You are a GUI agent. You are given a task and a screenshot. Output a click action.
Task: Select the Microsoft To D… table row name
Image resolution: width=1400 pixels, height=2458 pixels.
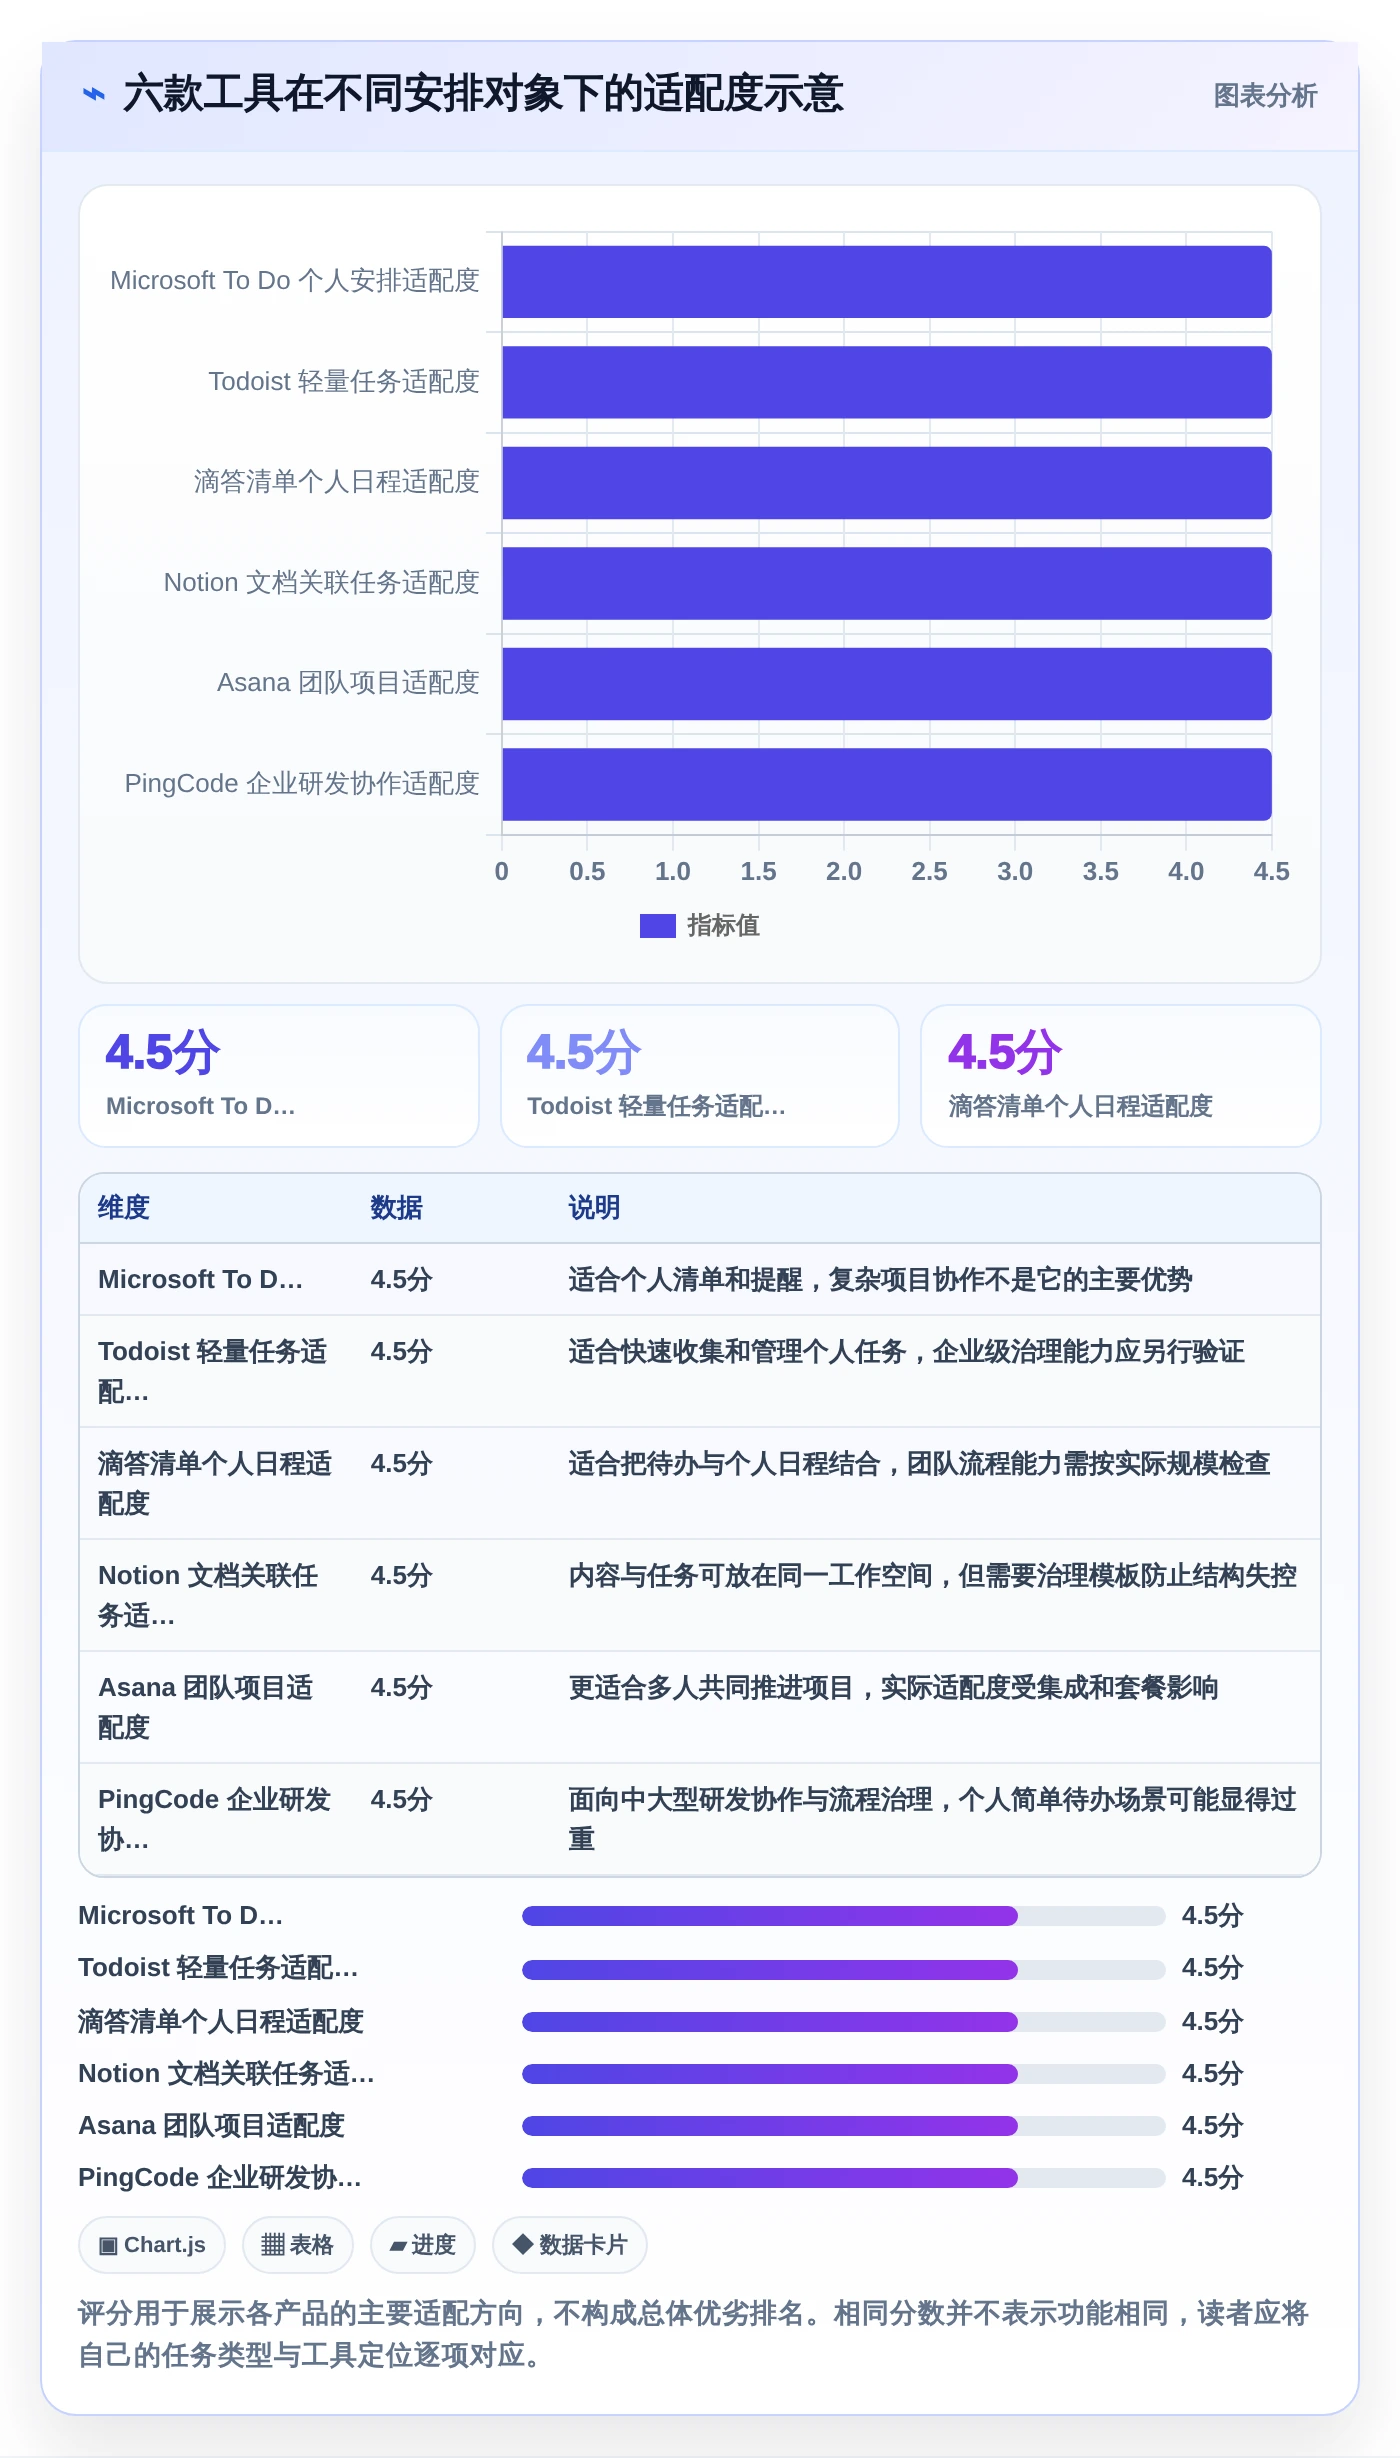(201, 1280)
